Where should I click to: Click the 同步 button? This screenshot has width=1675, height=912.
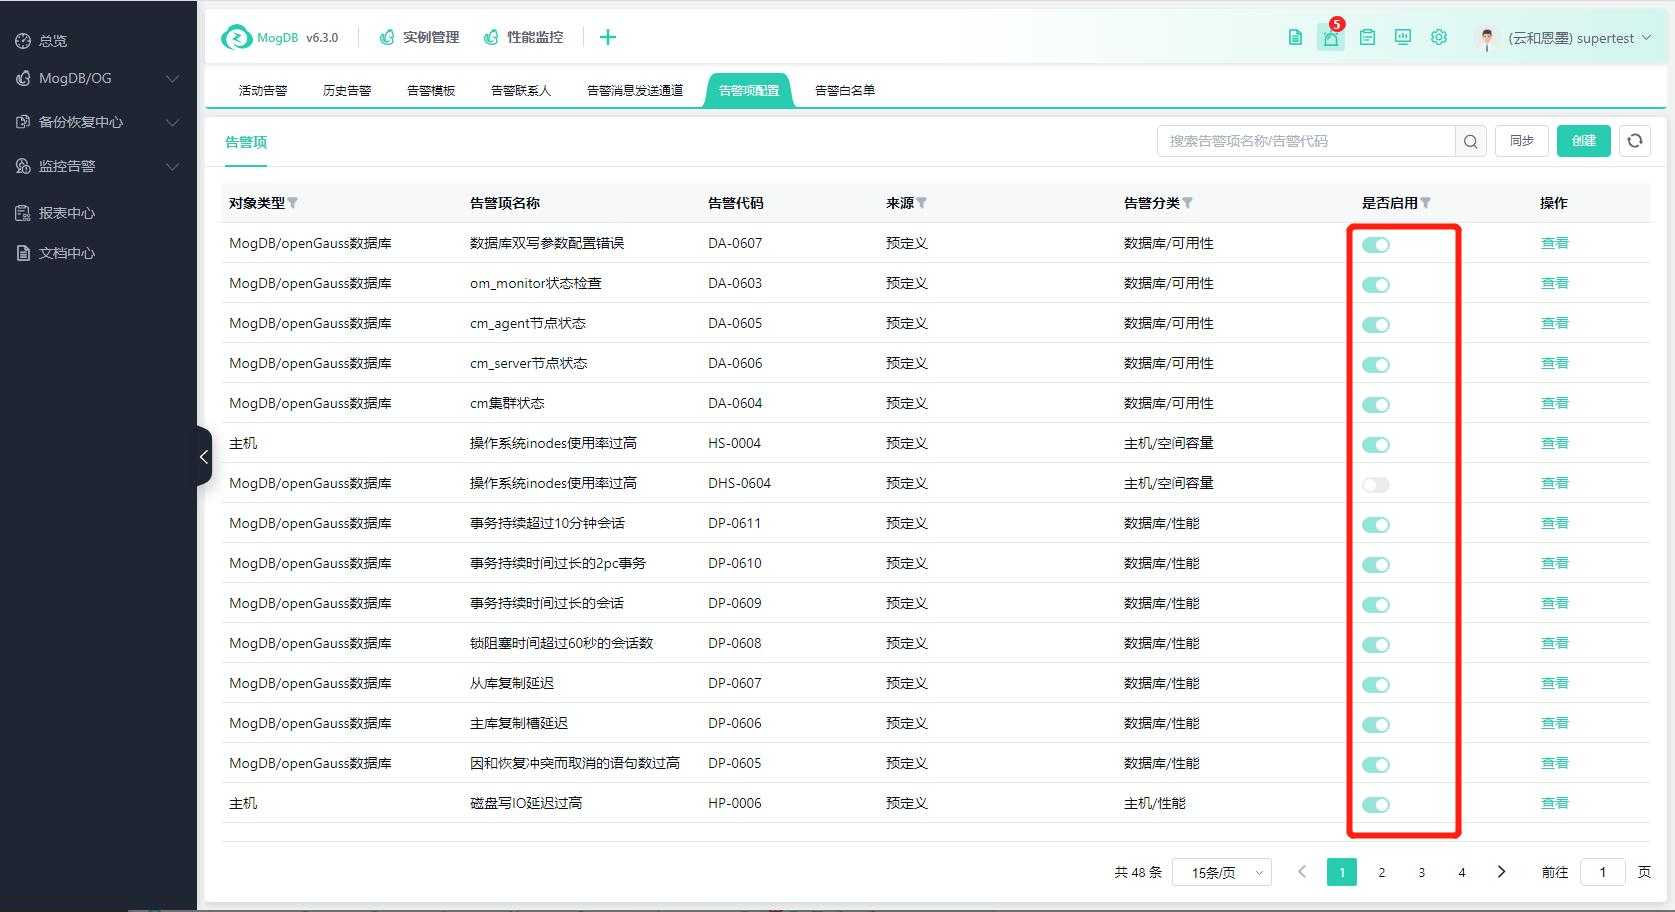pos(1522,141)
